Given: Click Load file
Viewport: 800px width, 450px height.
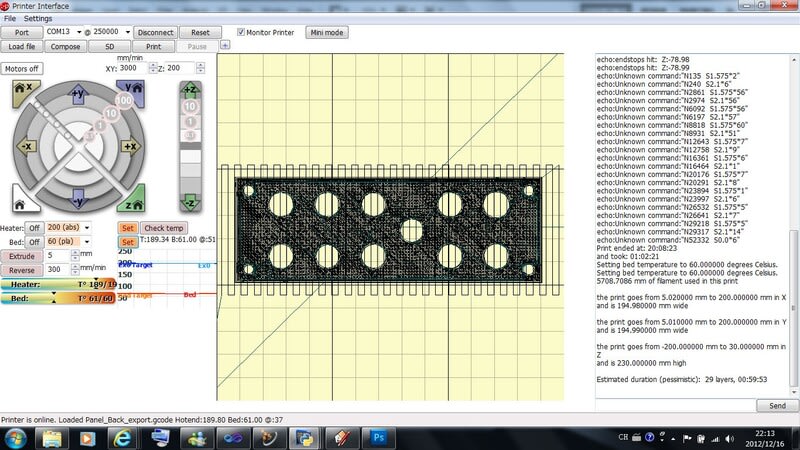Looking at the screenshot, I should (x=22, y=46).
